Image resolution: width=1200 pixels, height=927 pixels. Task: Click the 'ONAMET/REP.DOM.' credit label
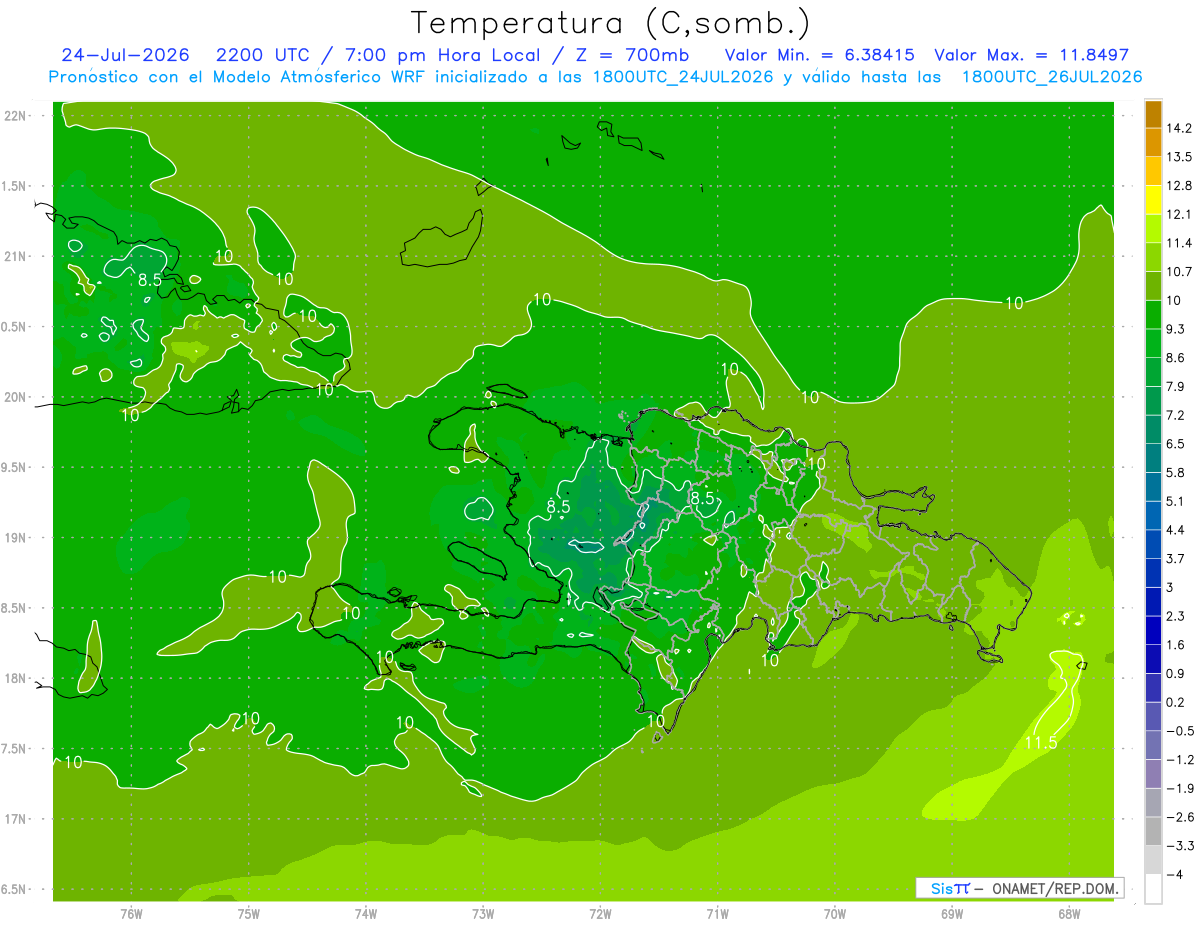(1055, 888)
